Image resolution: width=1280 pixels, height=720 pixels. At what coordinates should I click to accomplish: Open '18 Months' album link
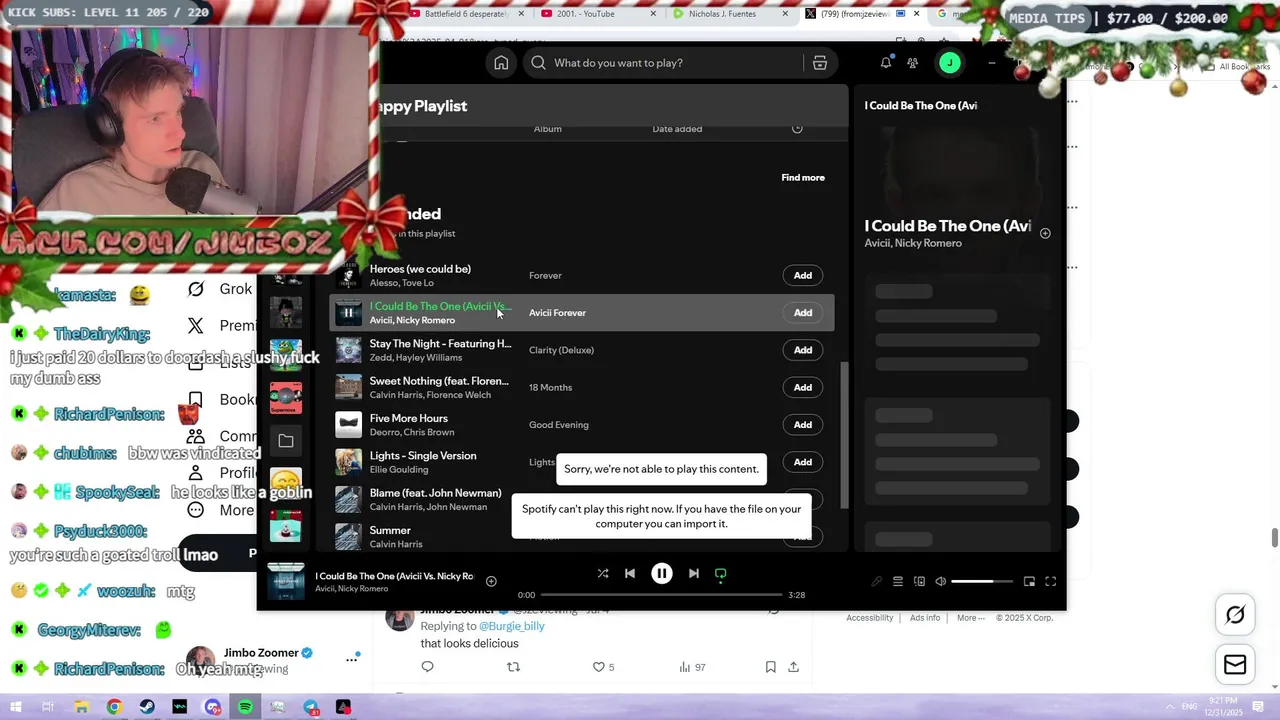point(550,388)
